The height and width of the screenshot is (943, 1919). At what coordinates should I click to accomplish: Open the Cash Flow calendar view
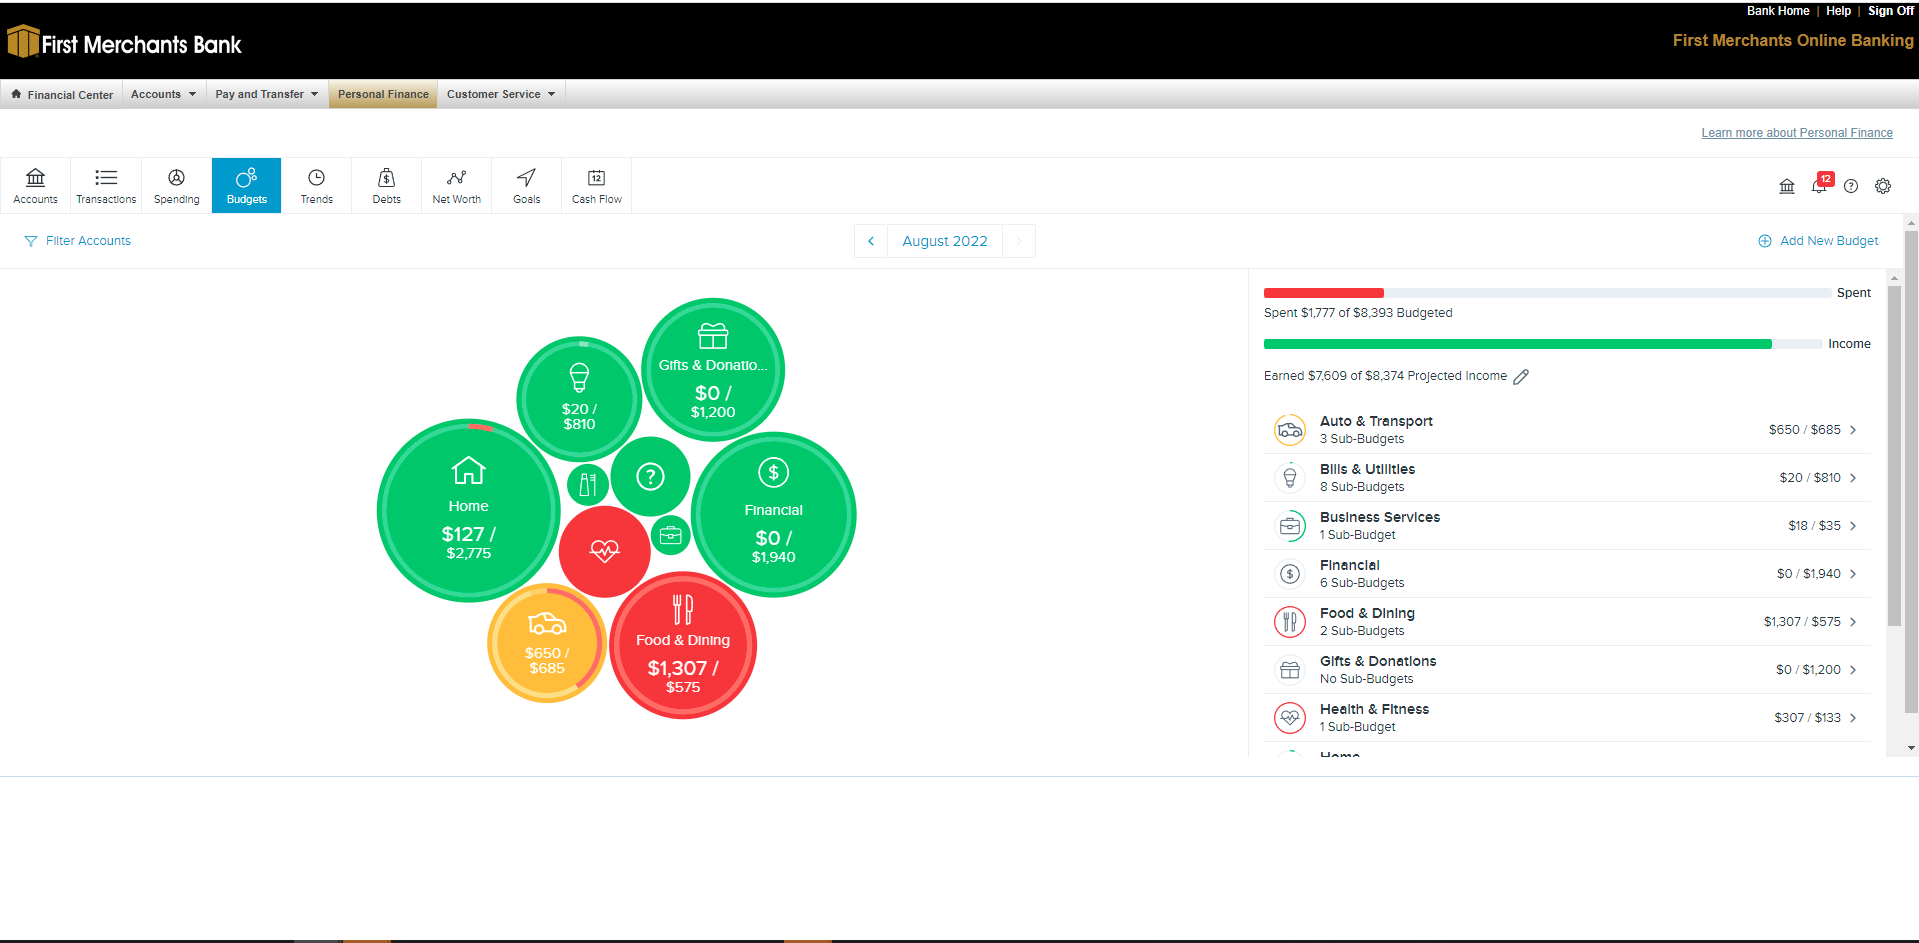[x=596, y=185]
